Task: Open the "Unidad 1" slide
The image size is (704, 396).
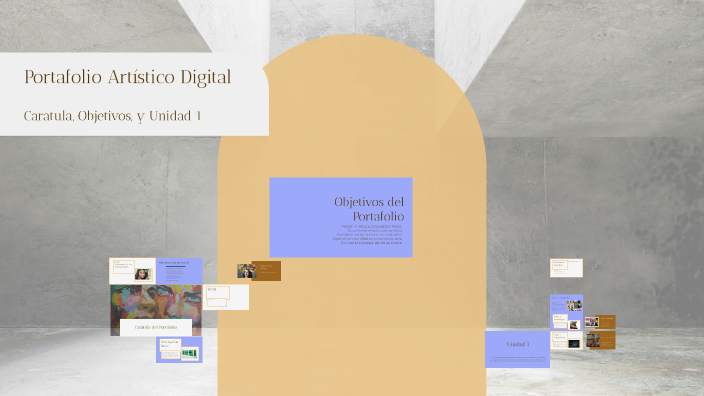Action: [518, 349]
